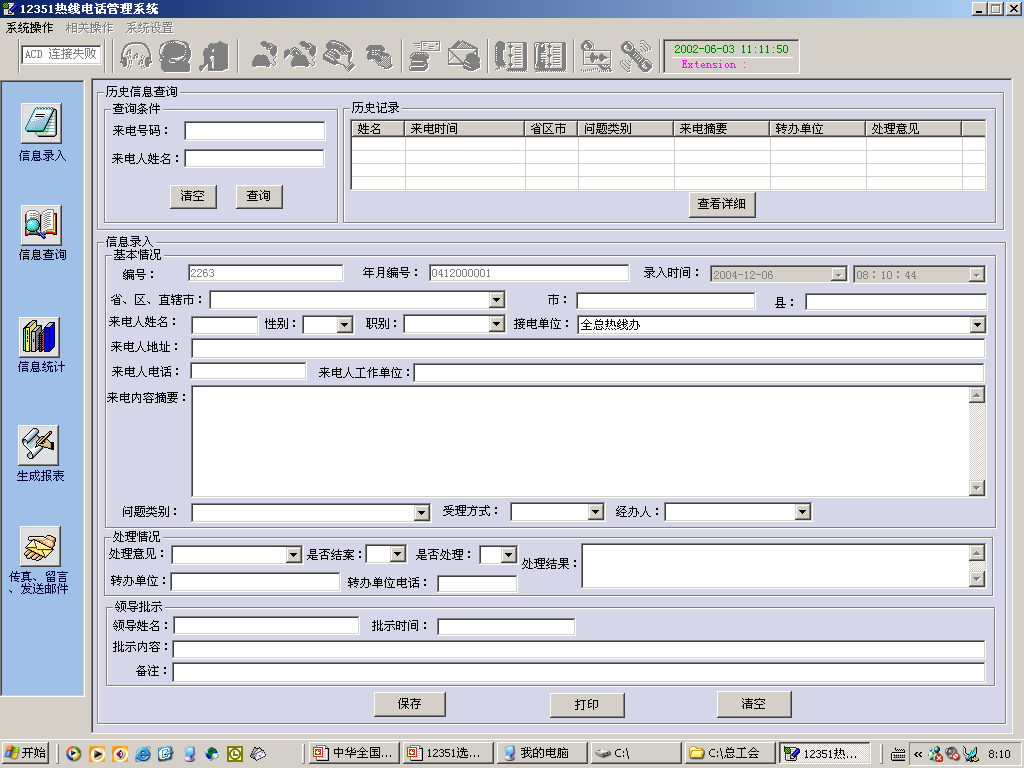Click 转办单位 column header in 历史记录
This screenshot has width=1024, height=768.
[818, 129]
